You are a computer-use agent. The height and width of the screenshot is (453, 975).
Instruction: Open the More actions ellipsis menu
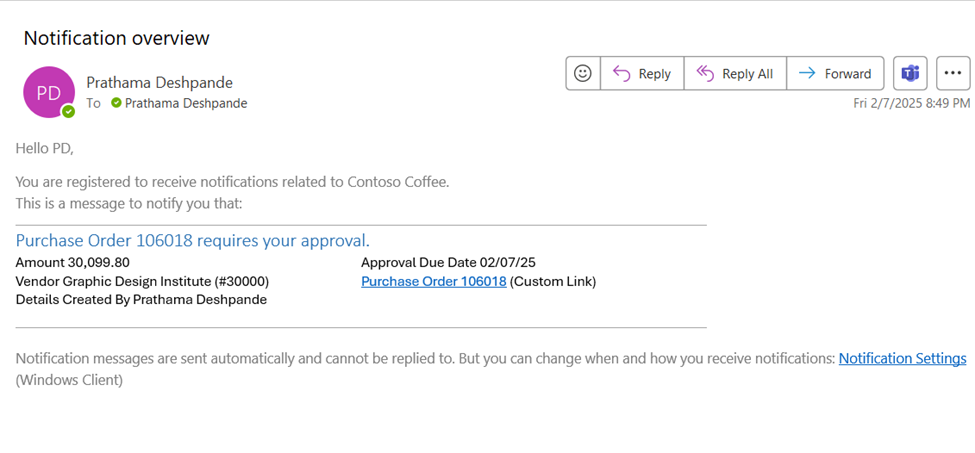pos(953,73)
